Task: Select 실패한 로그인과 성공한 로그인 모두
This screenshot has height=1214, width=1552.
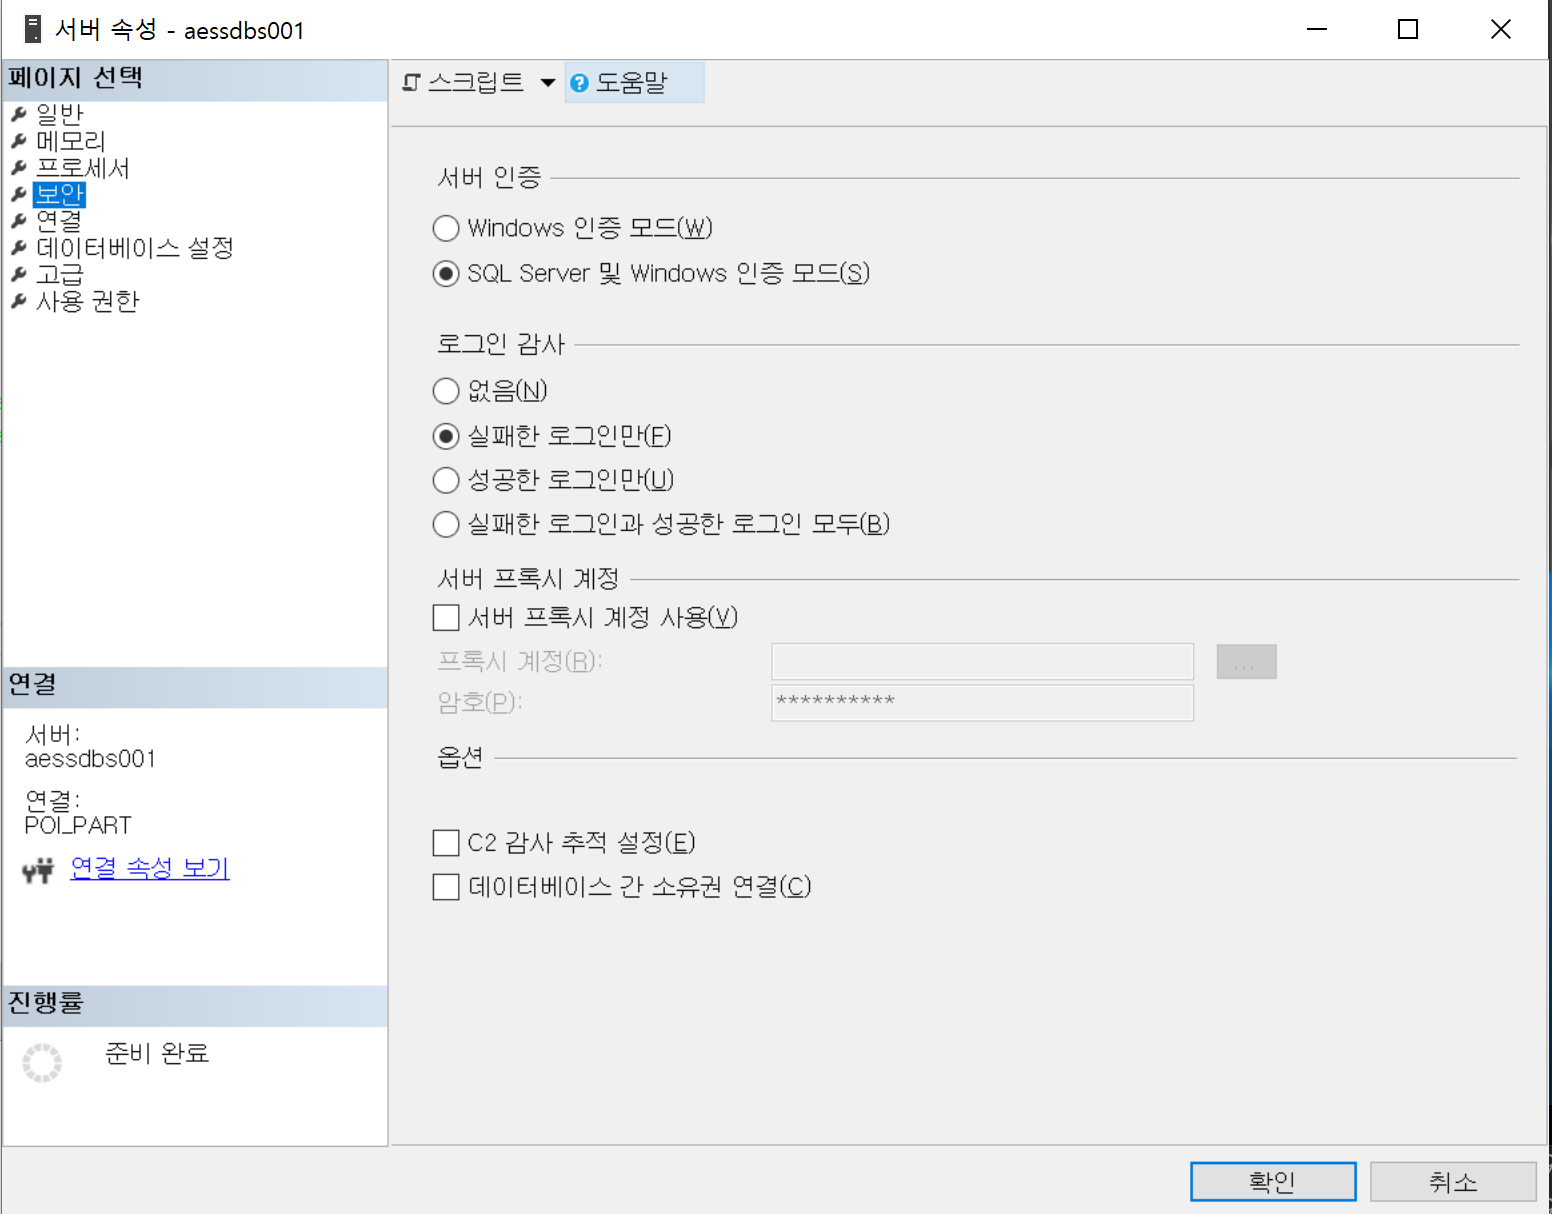Action: click(x=446, y=524)
